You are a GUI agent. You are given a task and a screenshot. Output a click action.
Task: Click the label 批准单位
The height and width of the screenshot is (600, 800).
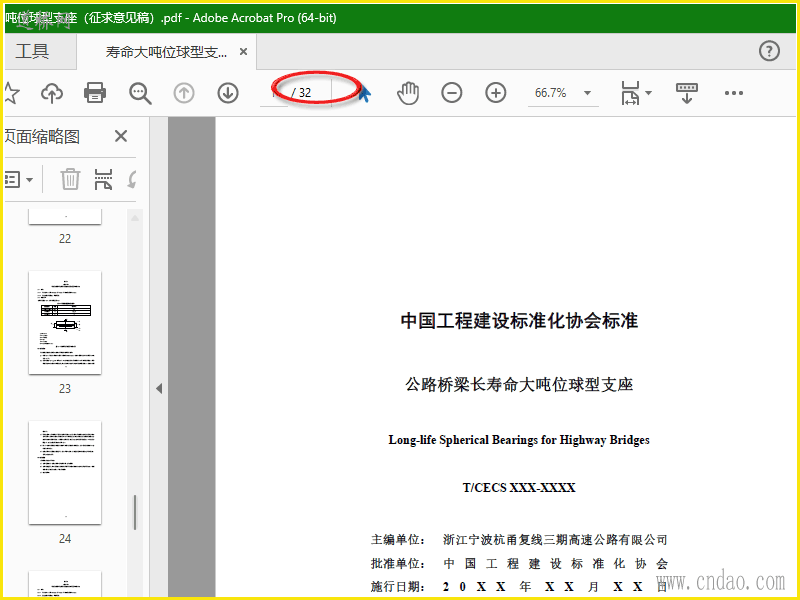395,563
